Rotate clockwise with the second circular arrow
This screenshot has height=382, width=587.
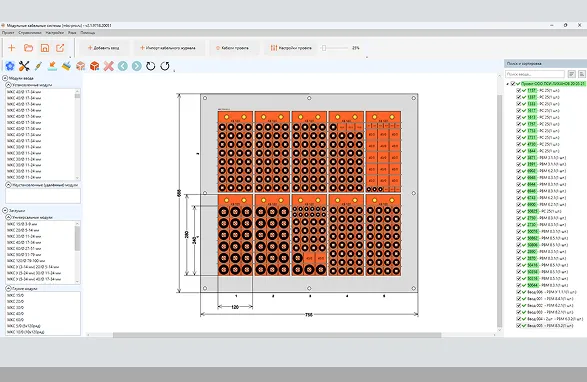[165, 66]
